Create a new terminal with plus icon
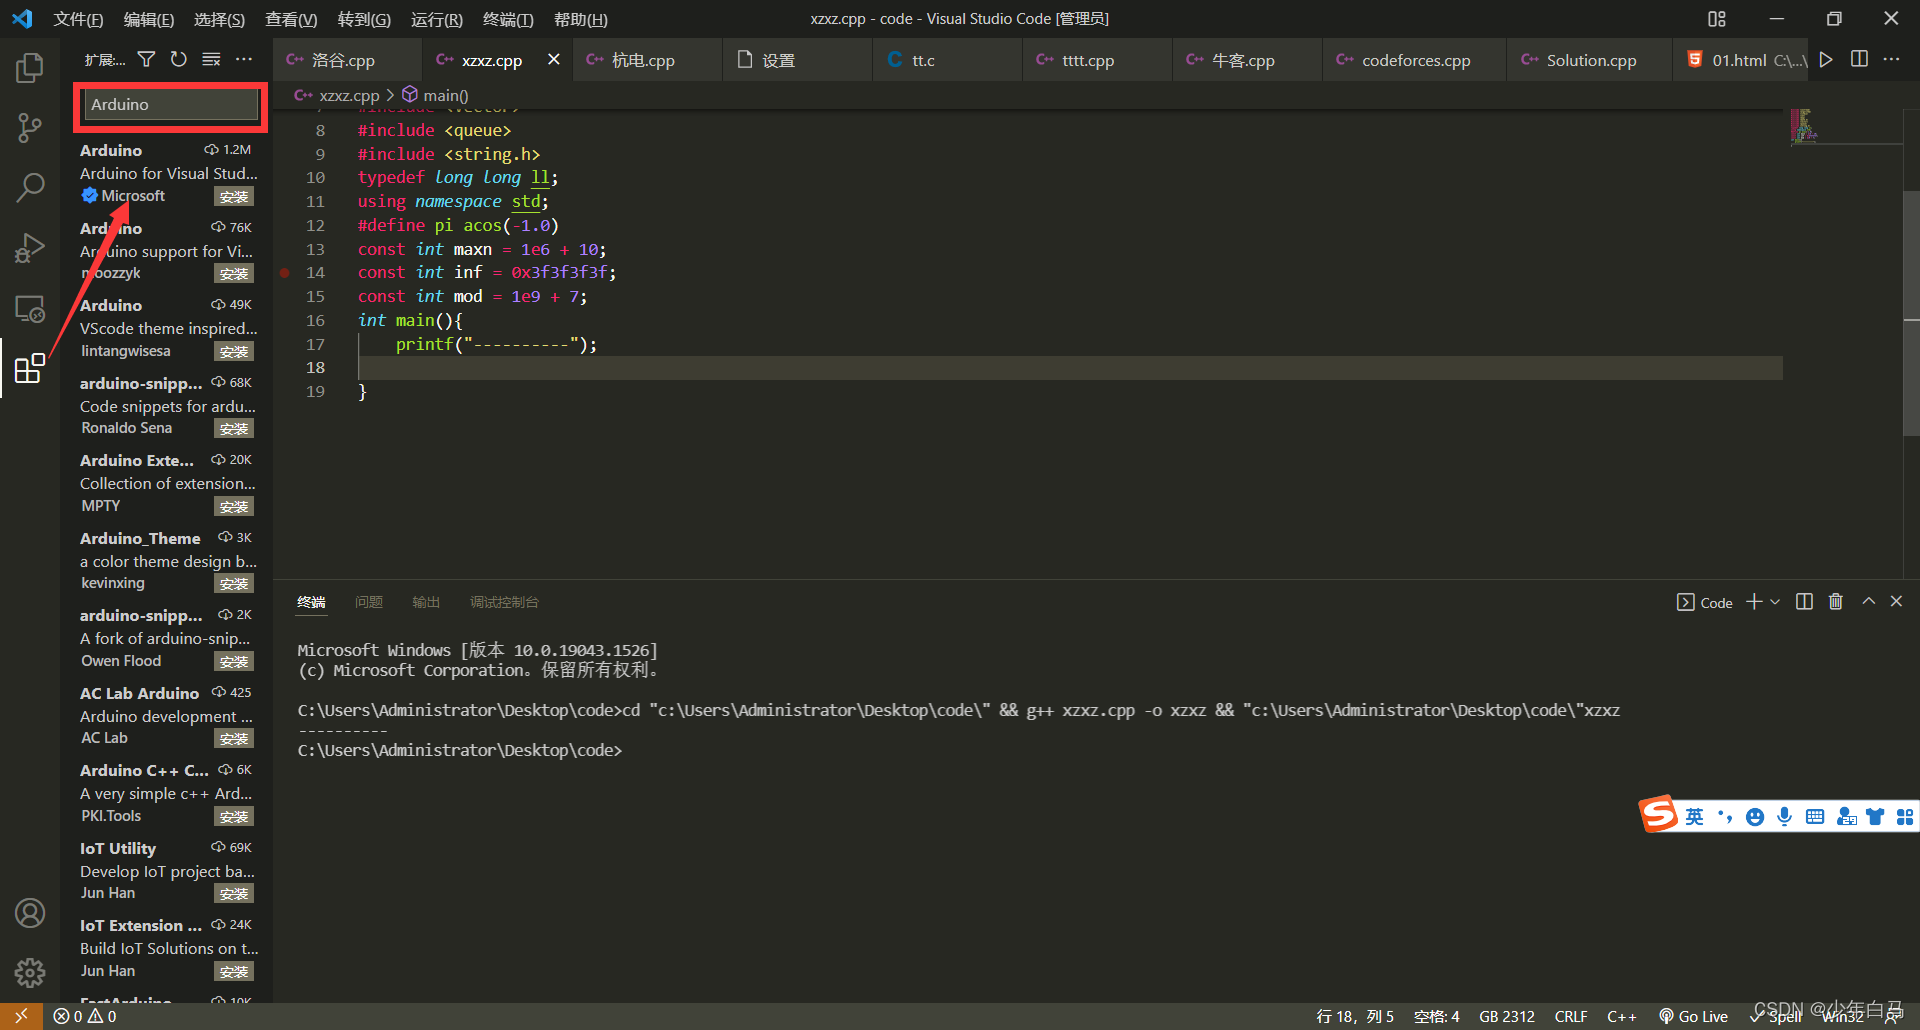 [x=1754, y=602]
